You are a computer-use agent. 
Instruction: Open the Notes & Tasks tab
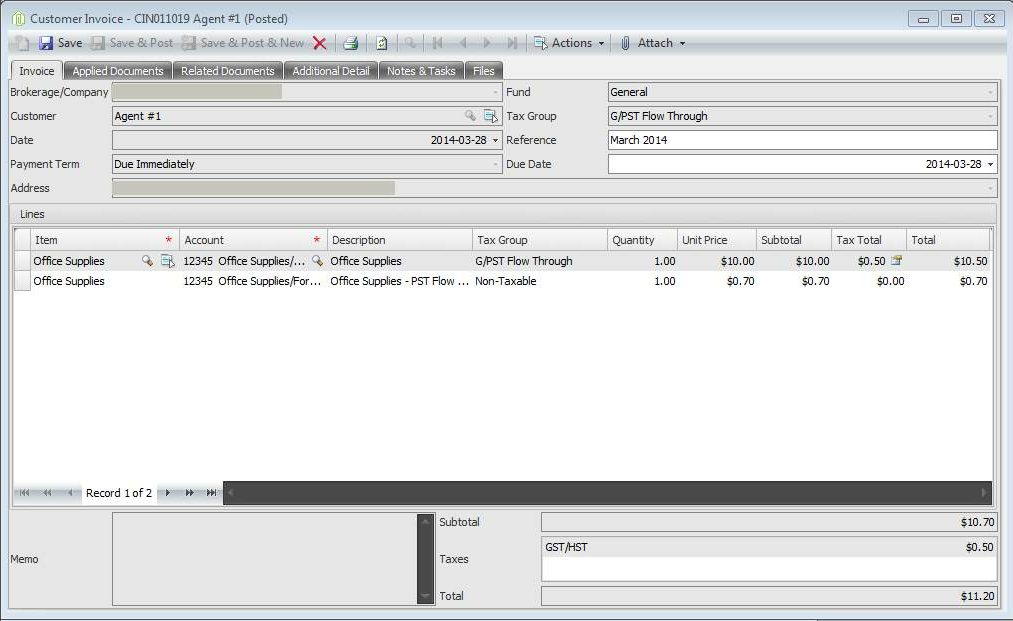(420, 70)
